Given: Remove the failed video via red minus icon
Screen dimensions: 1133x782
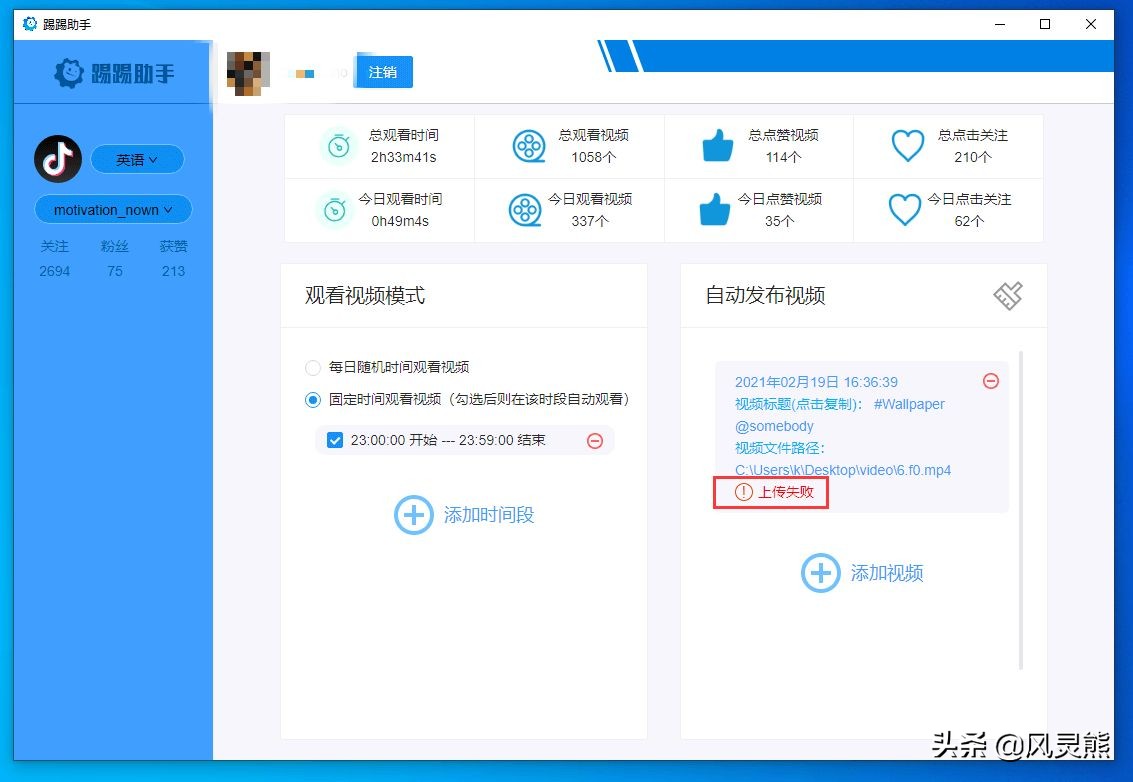Looking at the screenshot, I should (x=991, y=380).
